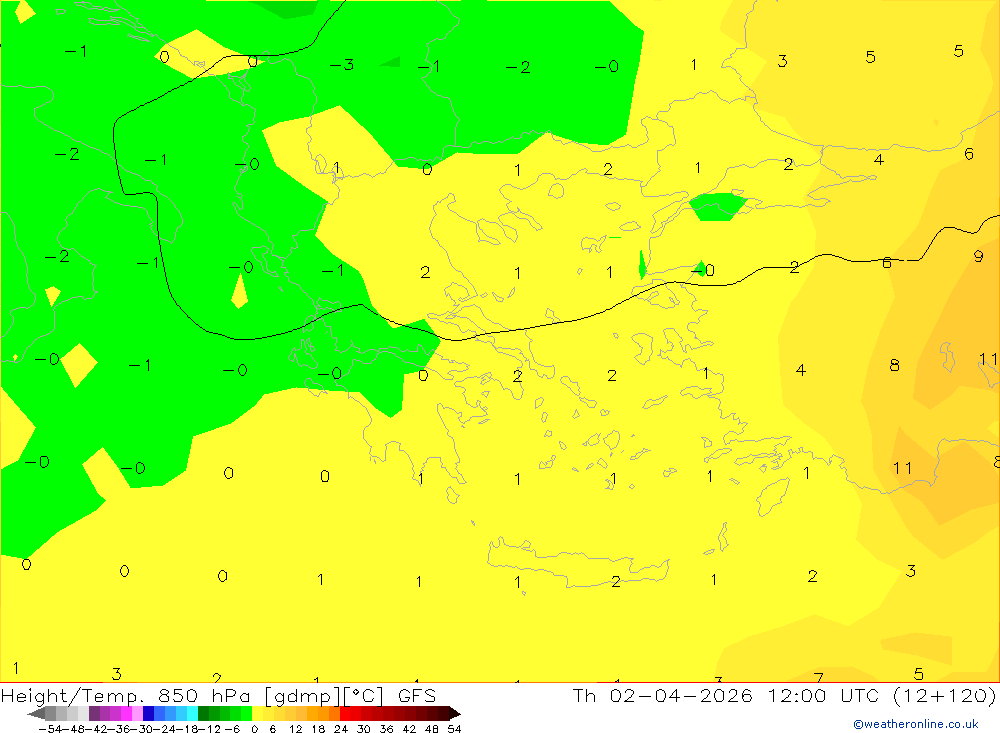Click the 54 label on color scale

(454, 729)
